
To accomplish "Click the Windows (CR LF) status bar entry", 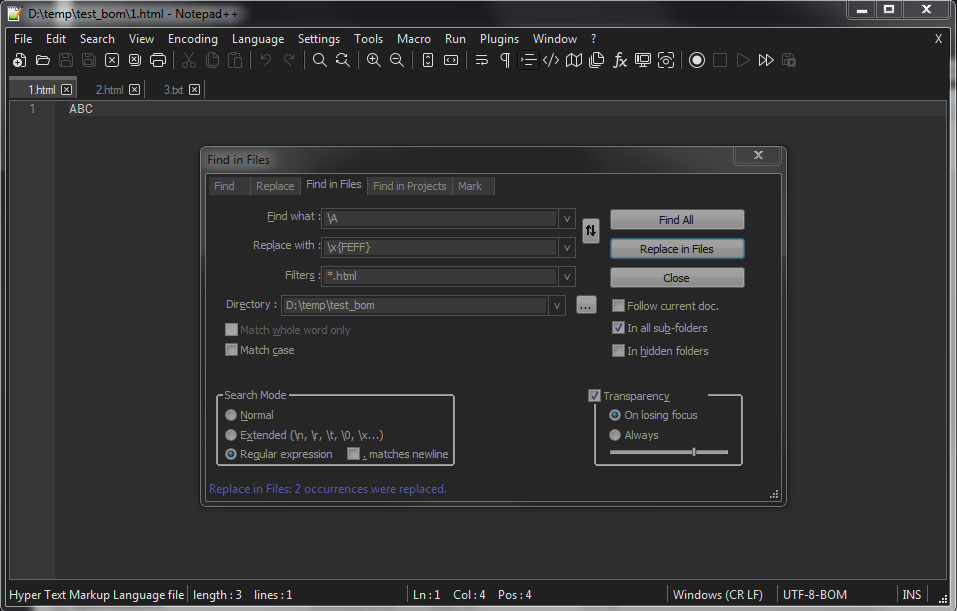I will pos(718,595).
